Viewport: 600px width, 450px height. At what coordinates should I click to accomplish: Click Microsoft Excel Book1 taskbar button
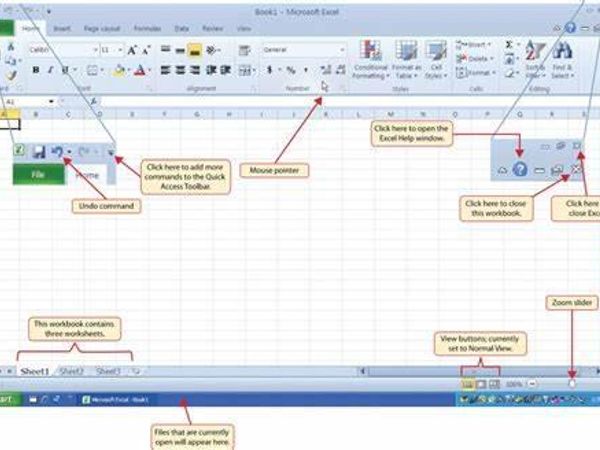coord(115,400)
